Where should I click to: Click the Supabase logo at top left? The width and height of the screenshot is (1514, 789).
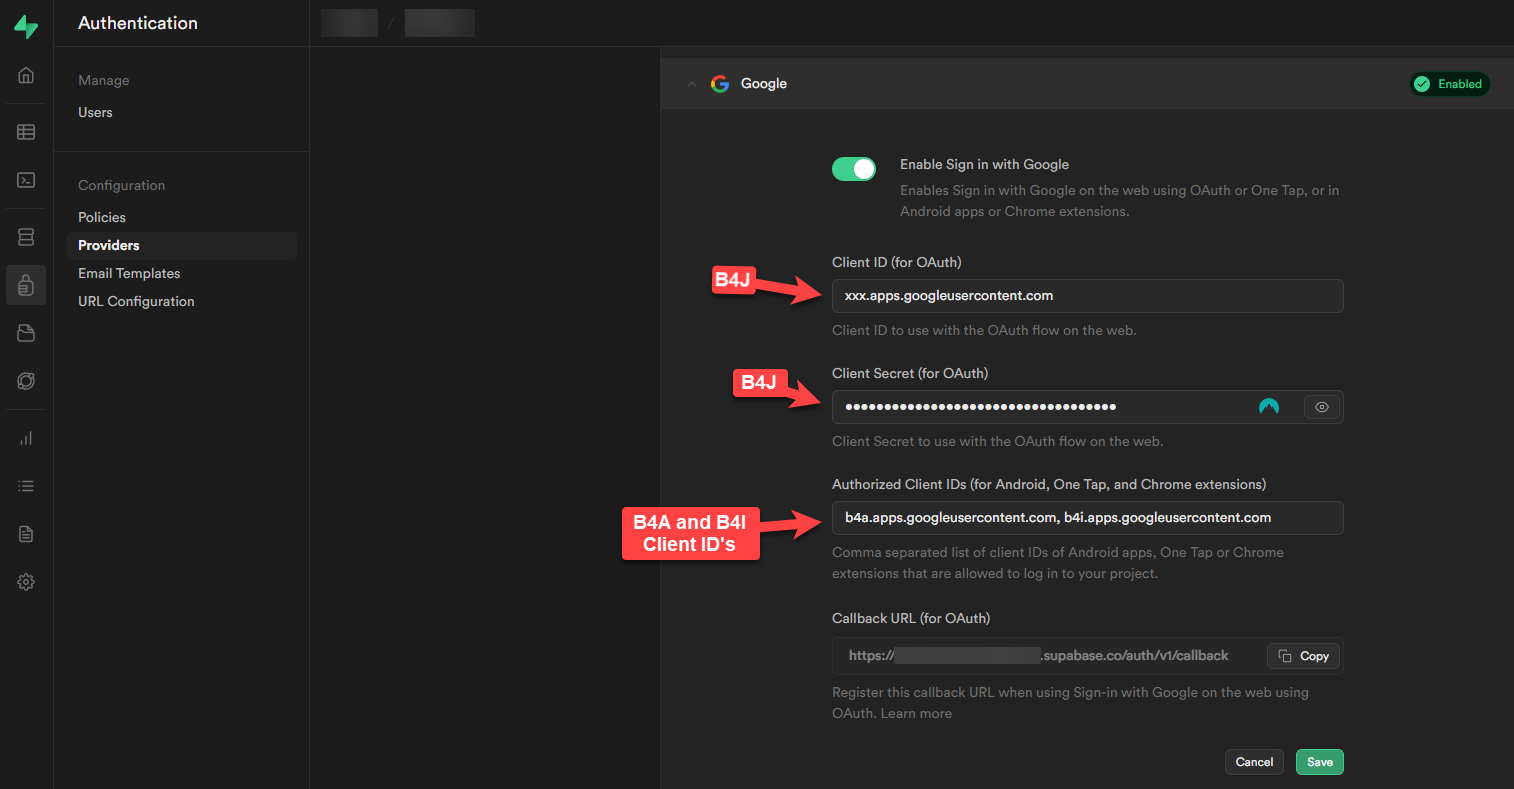(x=25, y=26)
